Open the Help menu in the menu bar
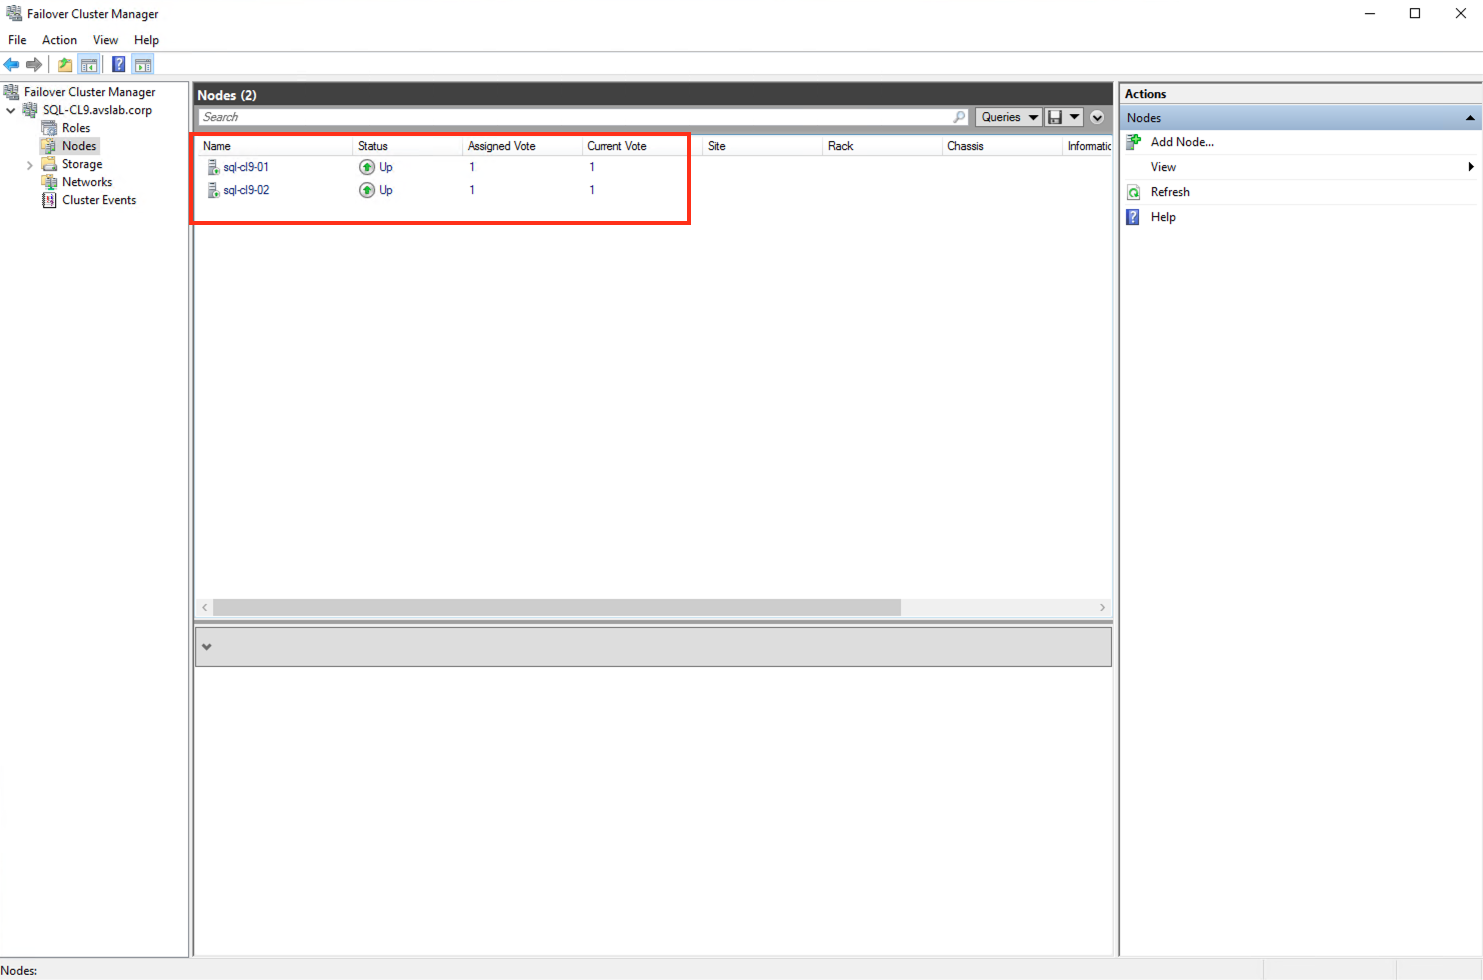The height and width of the screenshot is (980, 1483). 146,40
